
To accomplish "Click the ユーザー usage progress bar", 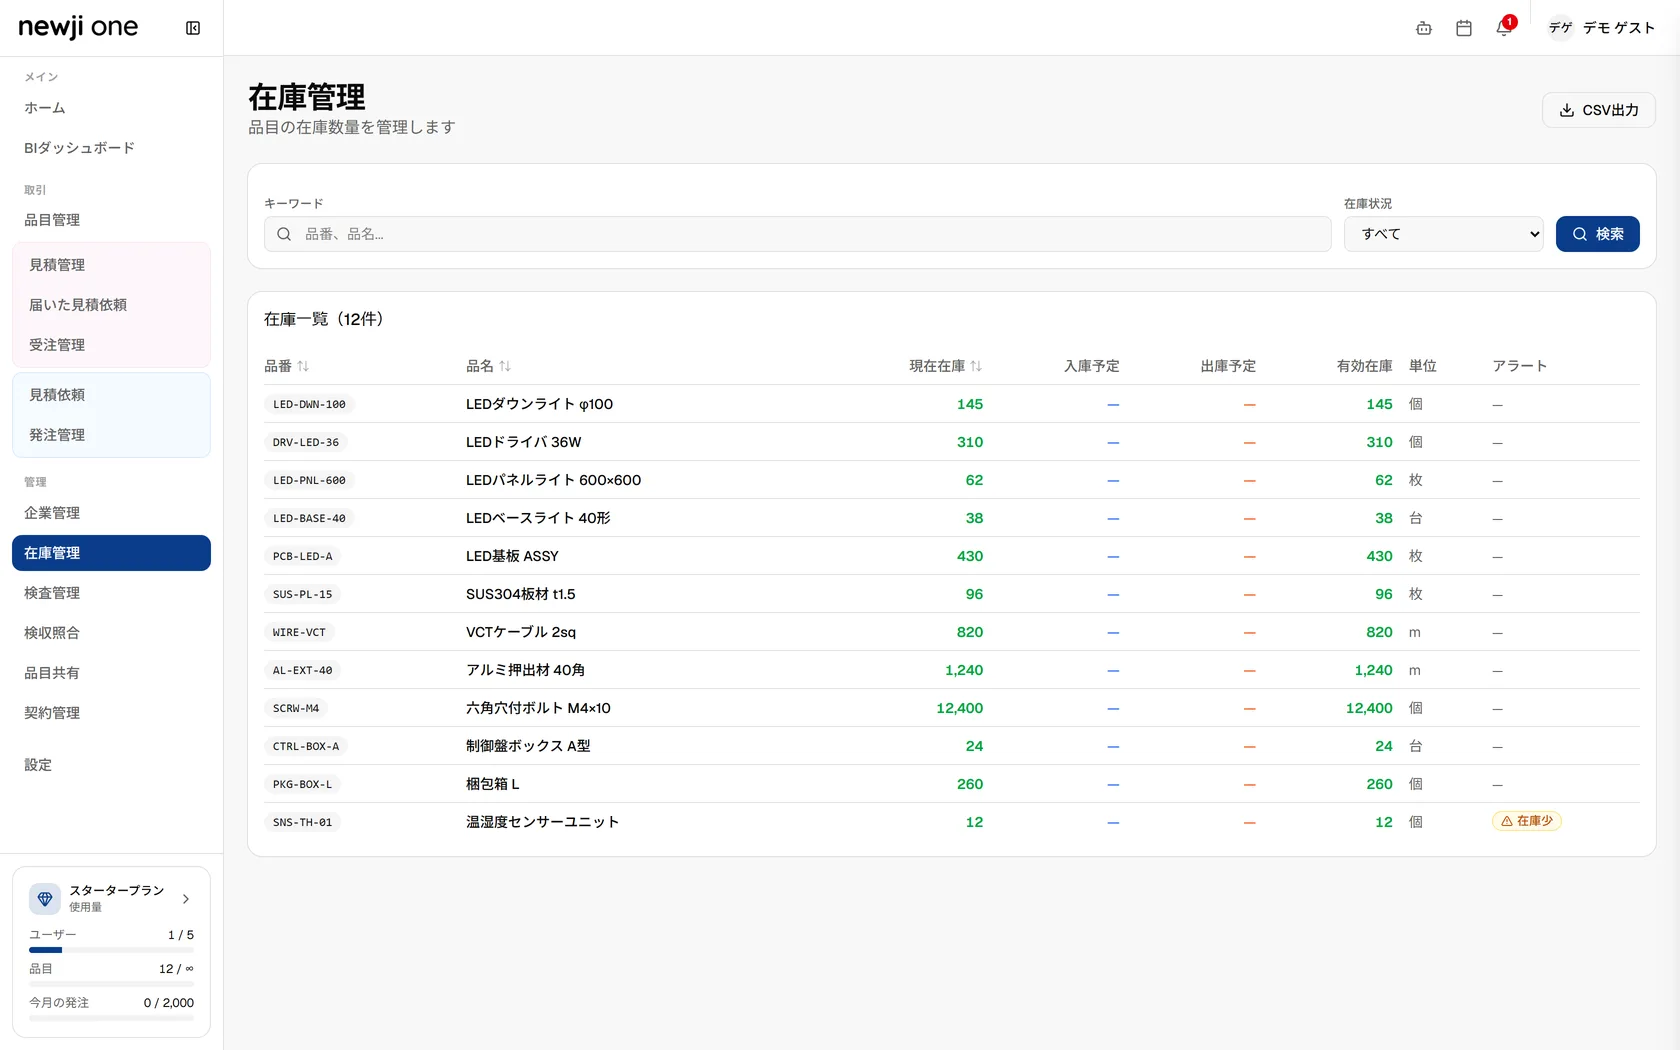I will tap(111, 949).
